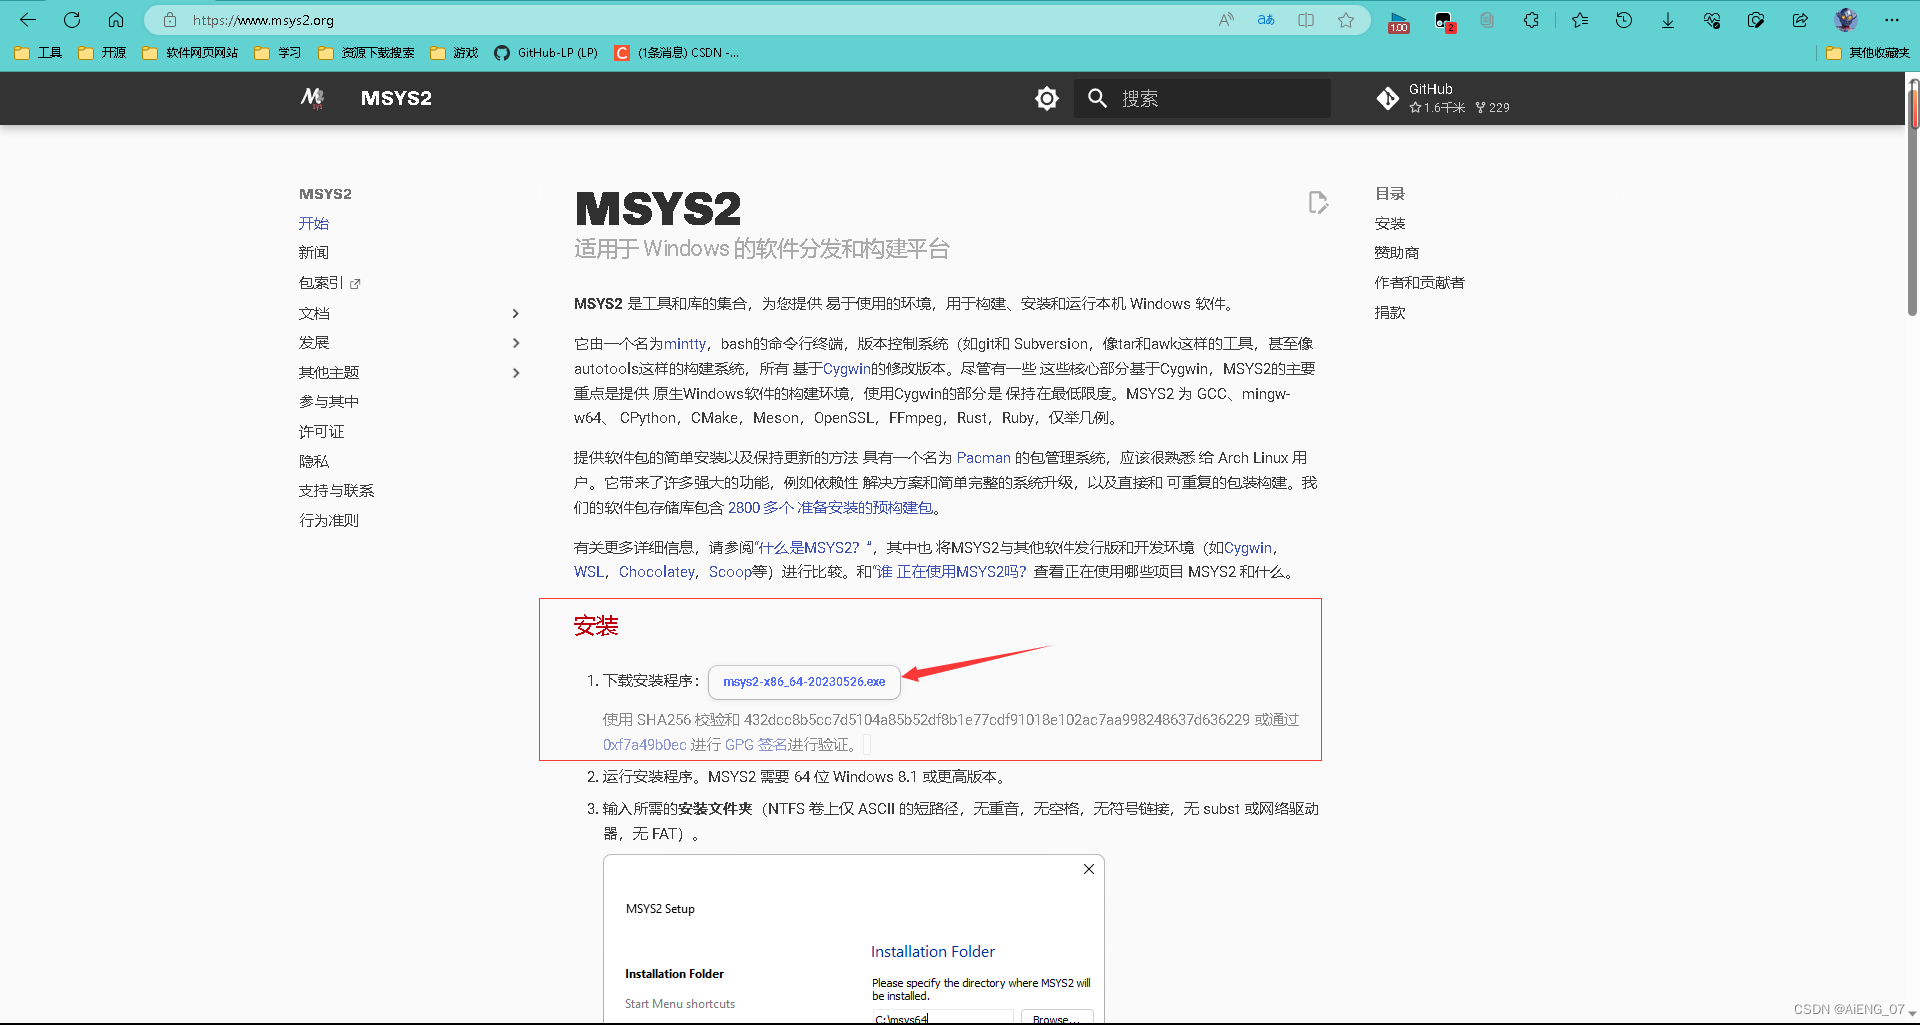Open the GPG 签名 link
This screenshot has height=1025, width=1920.
click(x=755, y=745)
